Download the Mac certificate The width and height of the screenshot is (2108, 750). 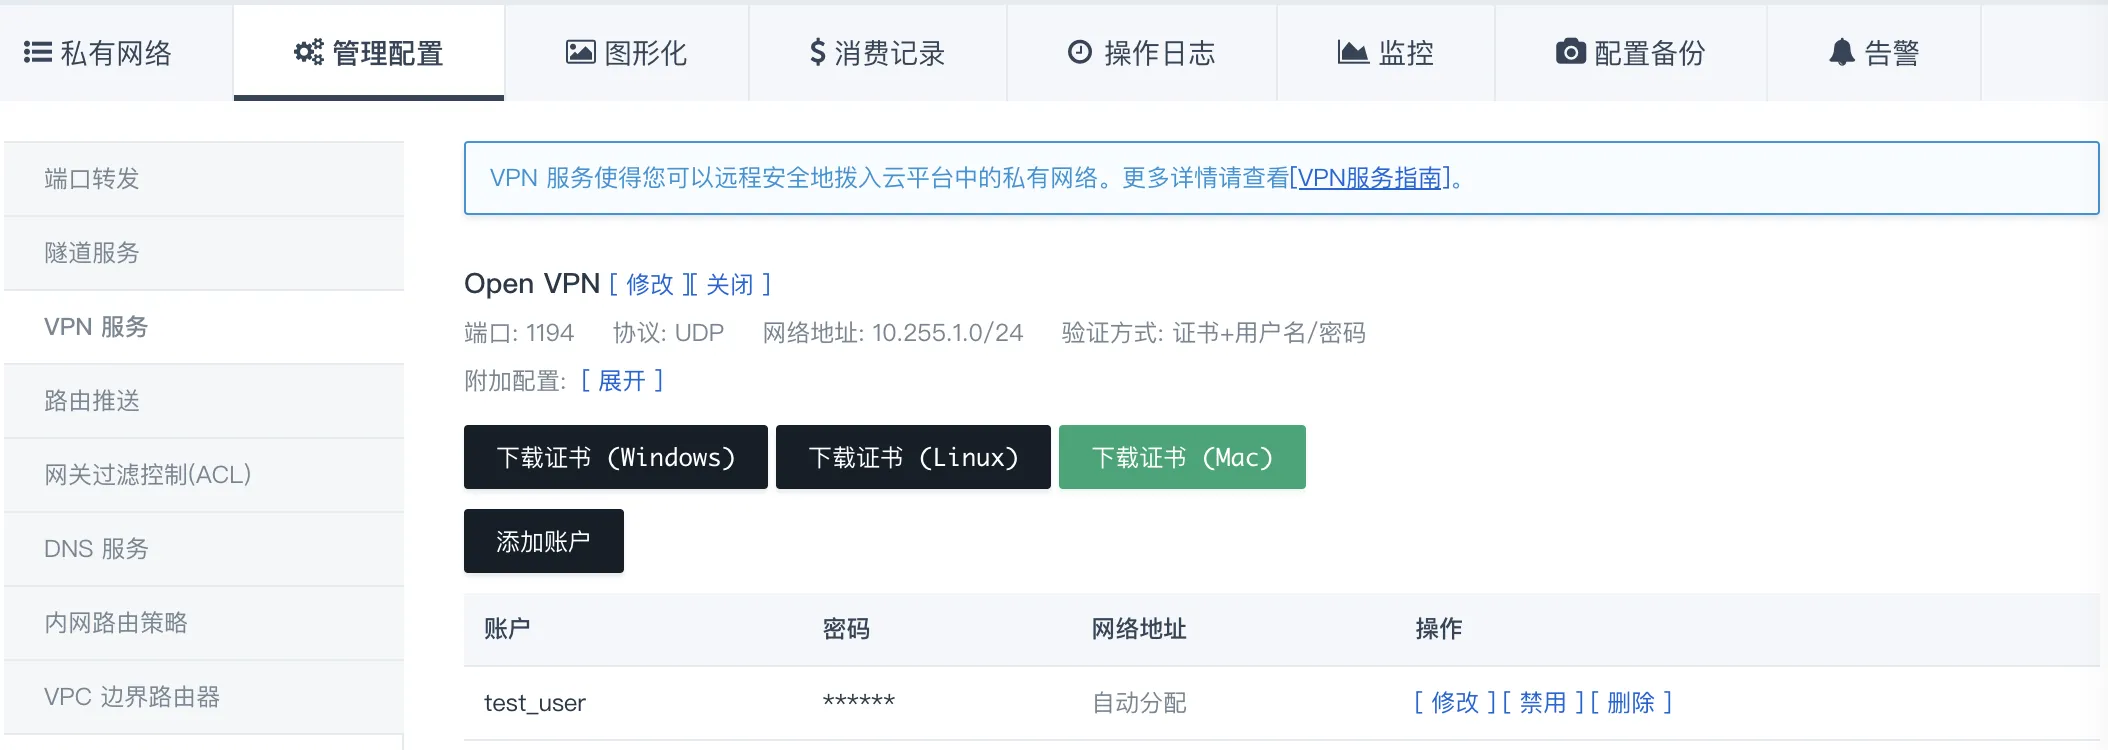pyautogui.click(x=1182, y=457)
